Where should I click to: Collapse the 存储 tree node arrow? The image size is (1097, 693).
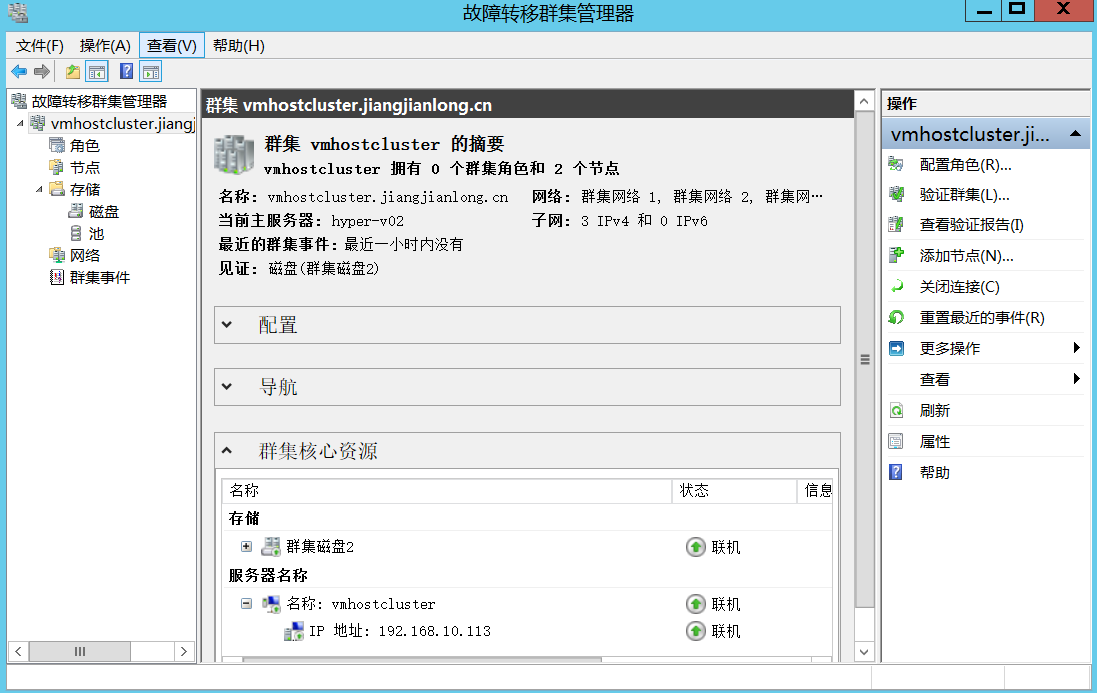point(39,190)
